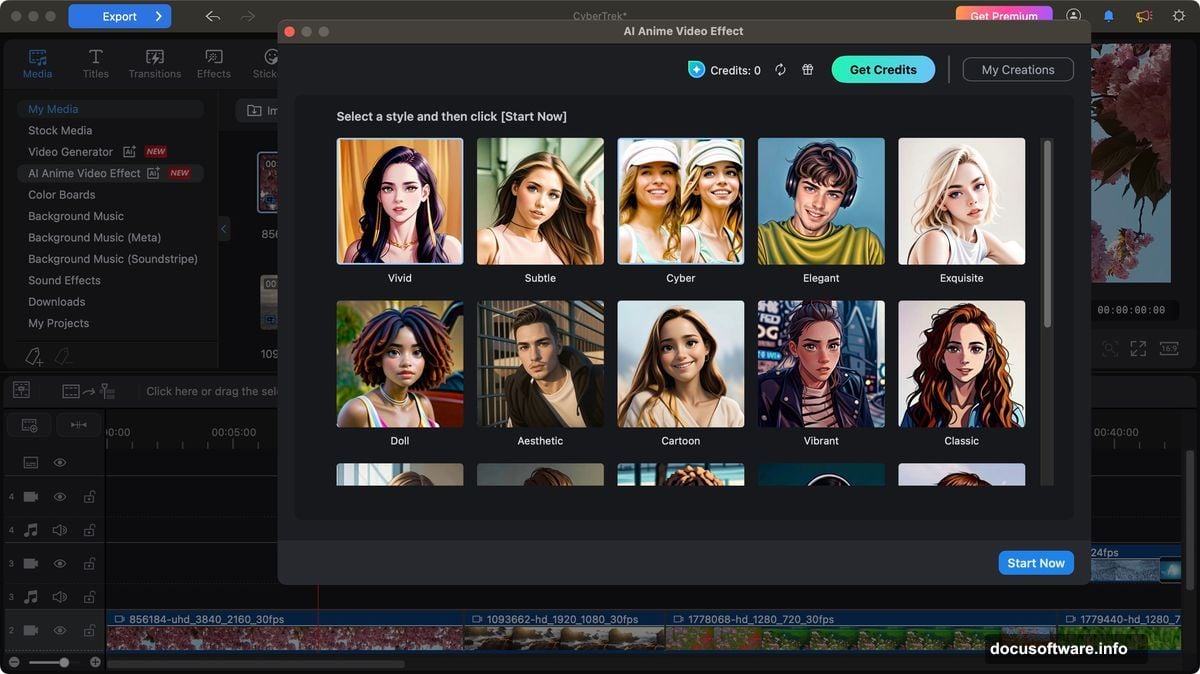Hide the topmost video track with the eye toggle
Image resolution: width=1200 pixels, height=674 pixels.
pyautogui.click(x=59, y=496)
